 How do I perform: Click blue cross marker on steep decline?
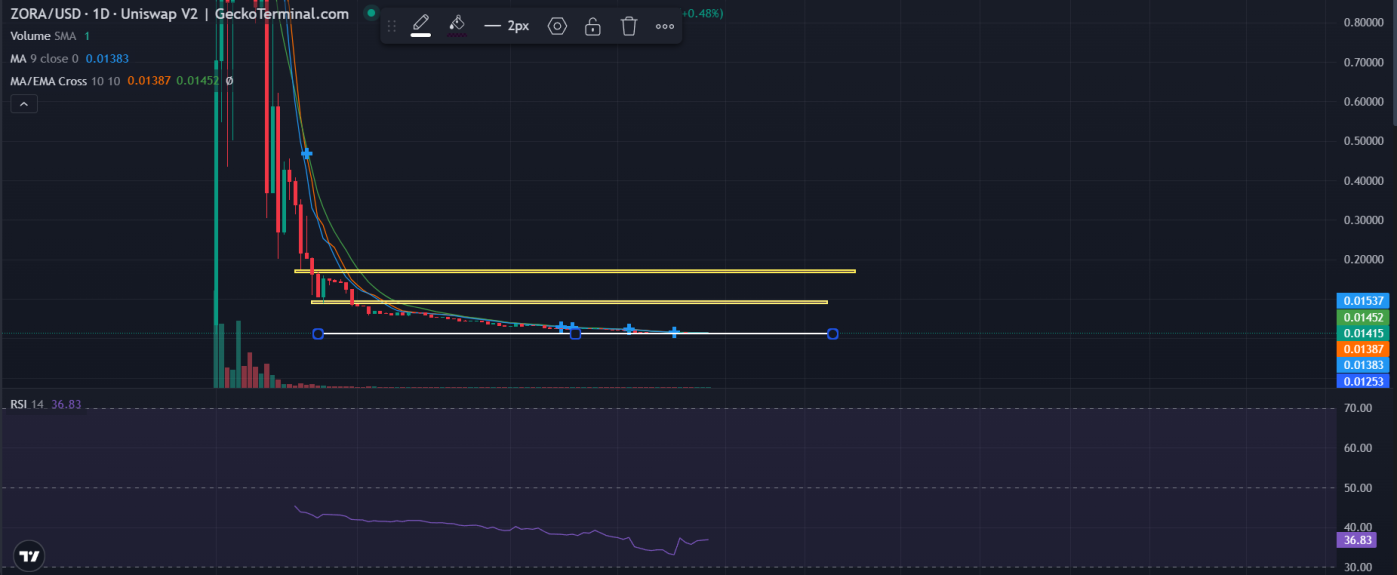(x=307, y=154)
